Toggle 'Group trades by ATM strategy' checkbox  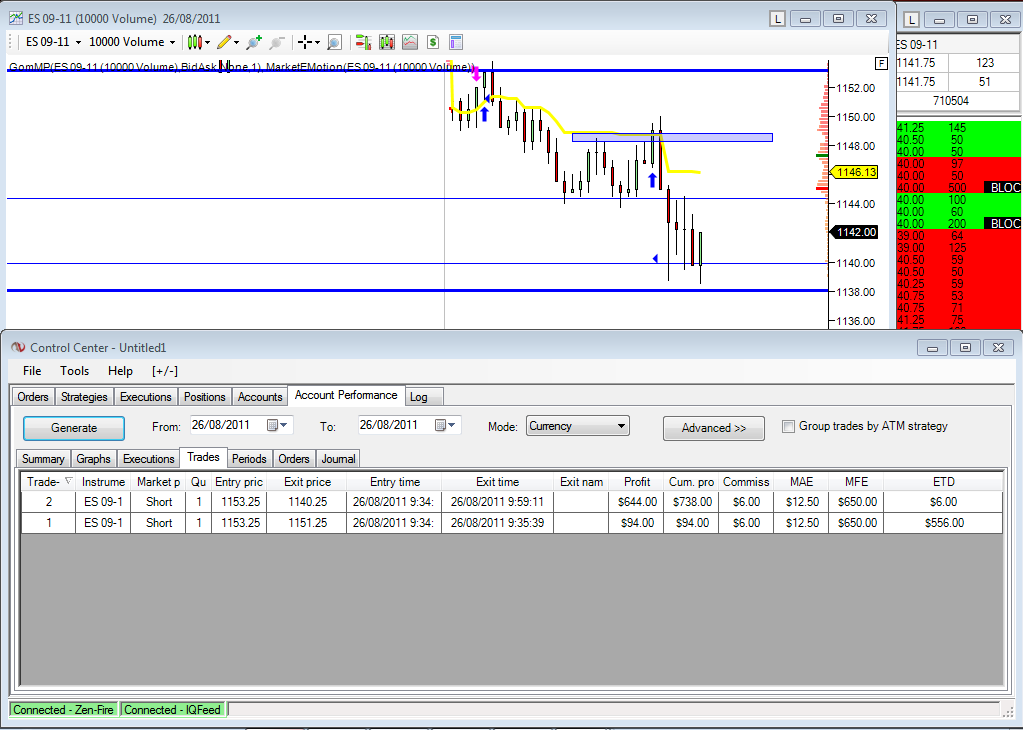[x=788, y=427]
